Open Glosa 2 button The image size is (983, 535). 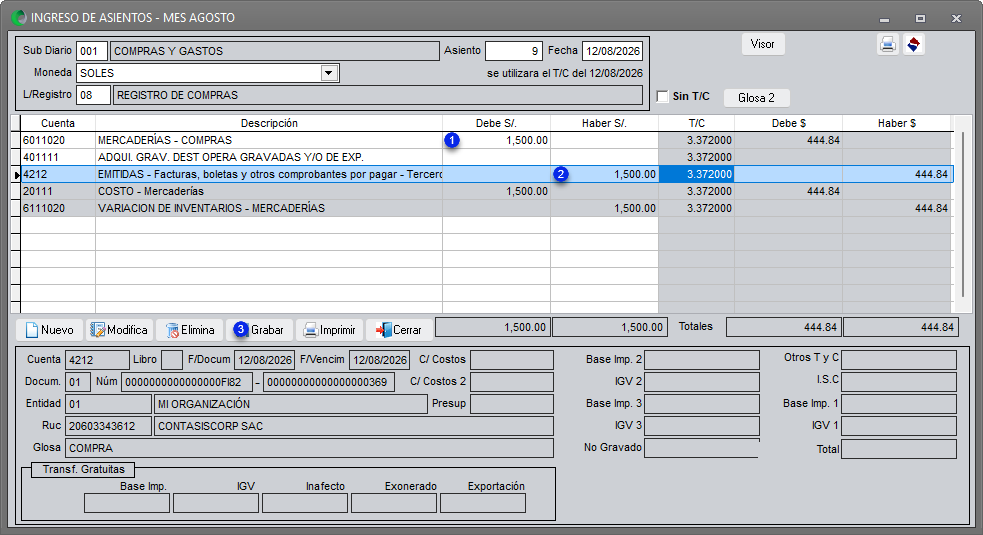756,98
